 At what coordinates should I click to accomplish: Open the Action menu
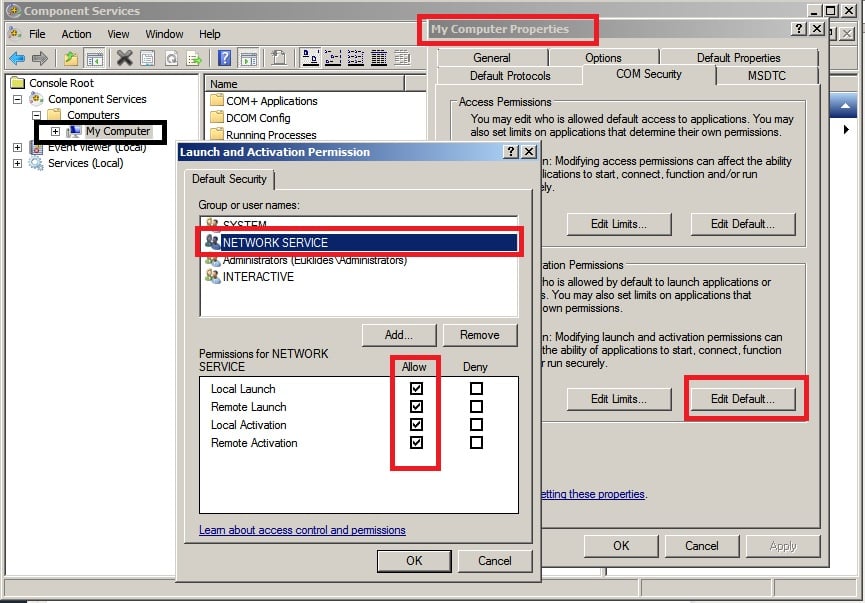[76, 34]
